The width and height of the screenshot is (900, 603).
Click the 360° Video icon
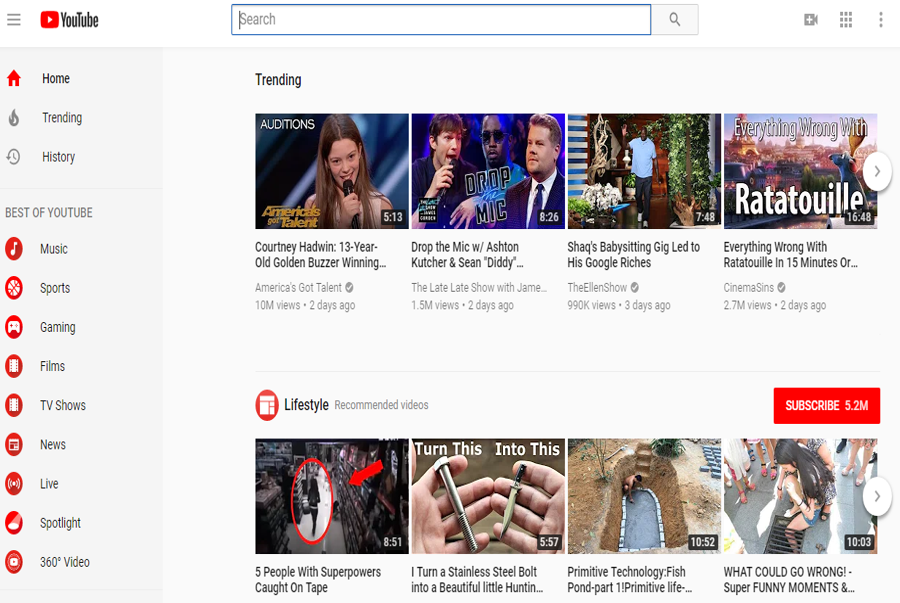[14, 562]
